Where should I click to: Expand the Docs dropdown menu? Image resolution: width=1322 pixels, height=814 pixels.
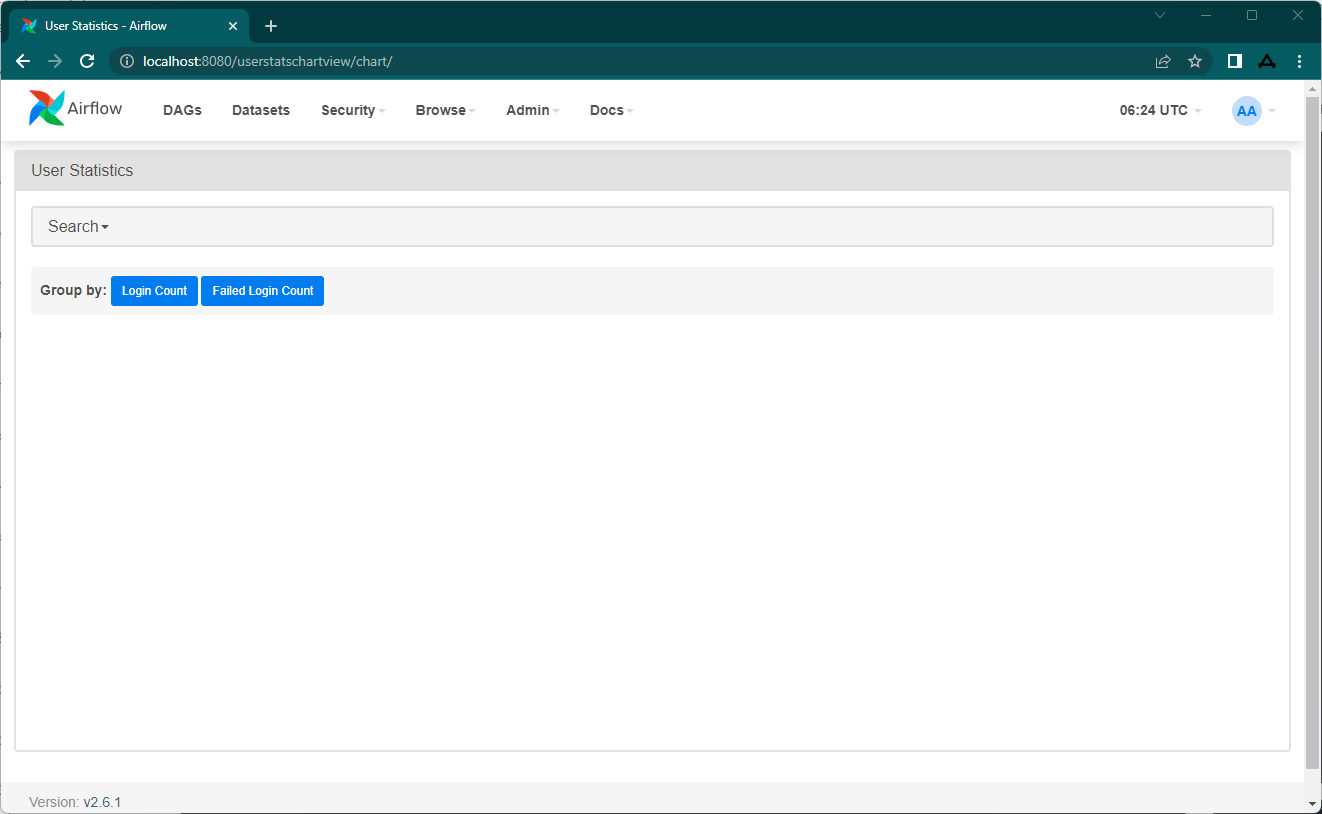coord(611,110)
